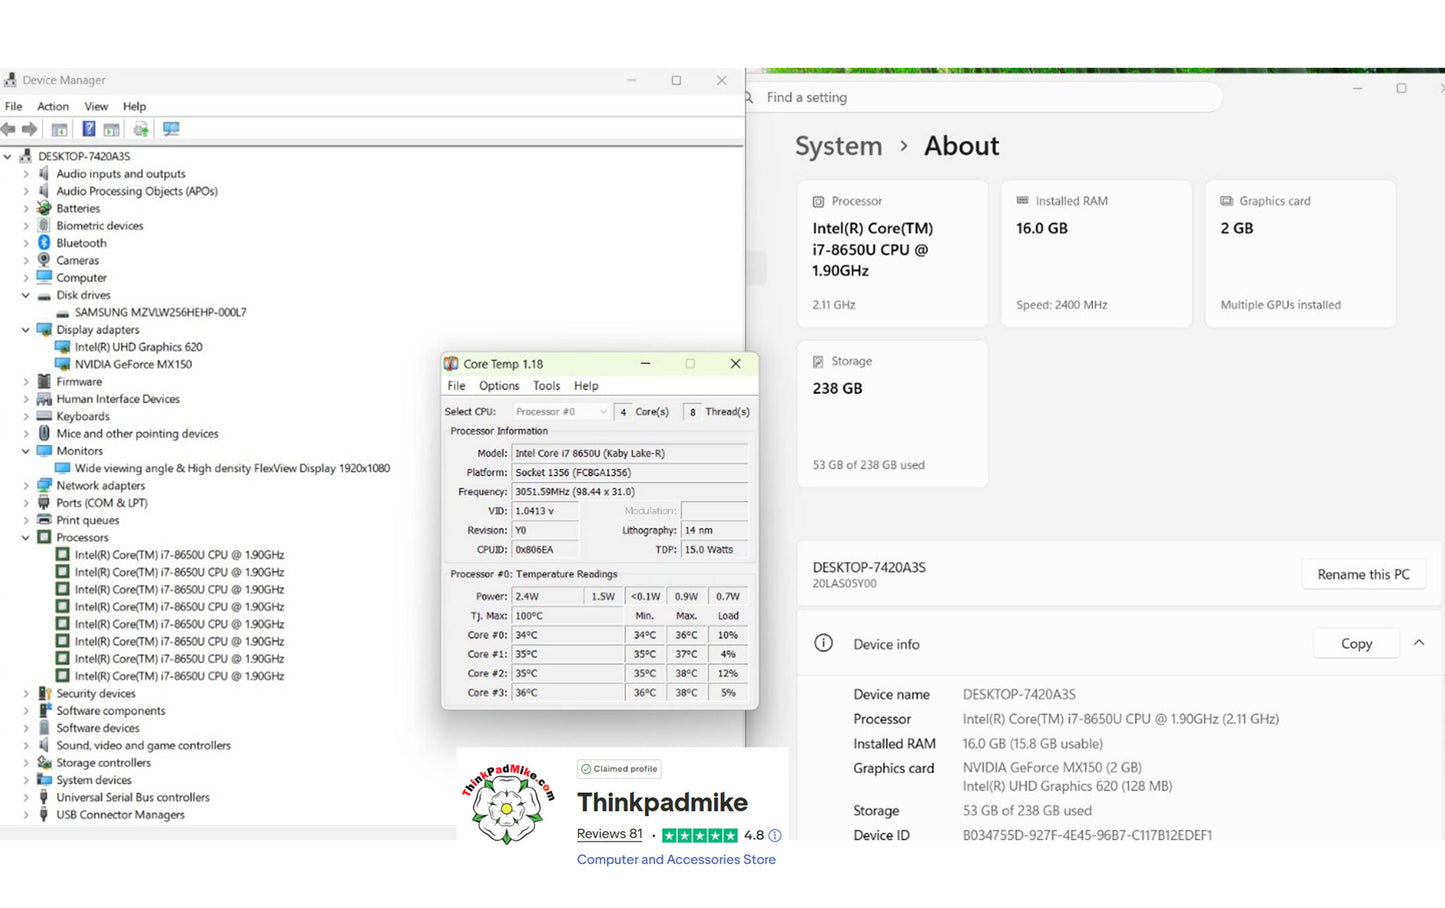
Task: Open the Tools menu in Core Temp
Action: (x=547, y=386)
